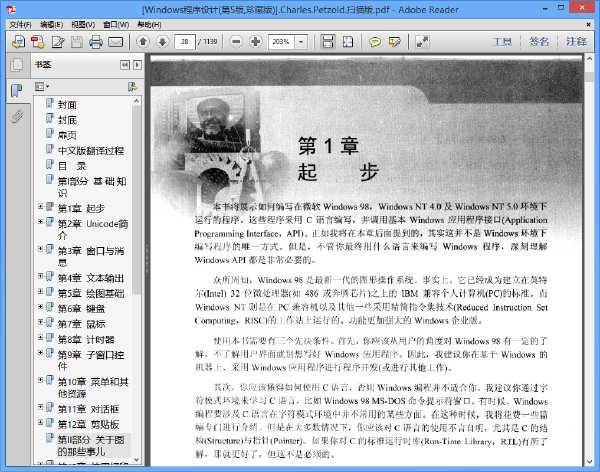
Task: Click the Save file floppy icon
Action: (x=77, y=42)
